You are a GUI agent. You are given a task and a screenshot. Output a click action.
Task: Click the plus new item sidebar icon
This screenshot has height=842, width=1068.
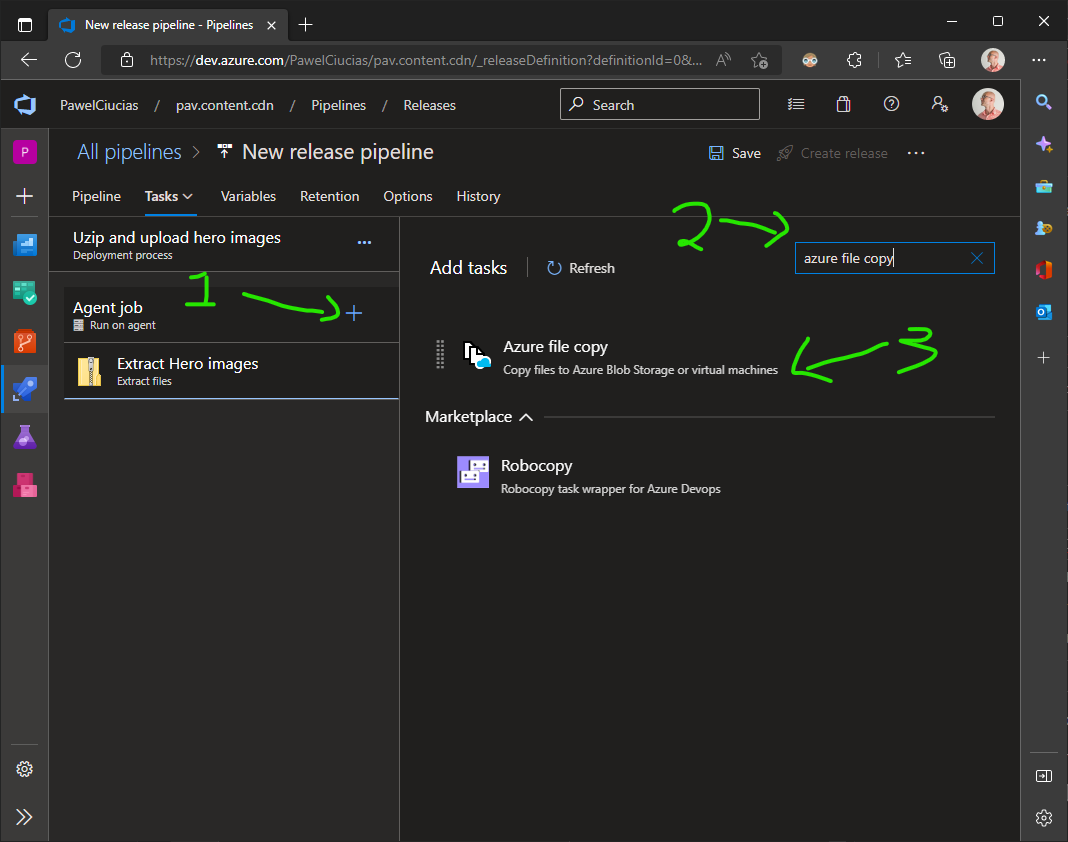(25, 196)
